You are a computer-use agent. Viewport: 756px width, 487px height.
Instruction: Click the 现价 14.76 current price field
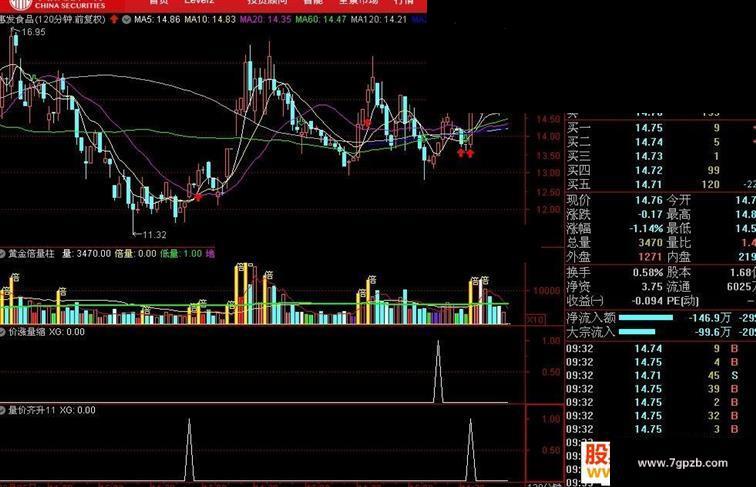click(615, 200)
